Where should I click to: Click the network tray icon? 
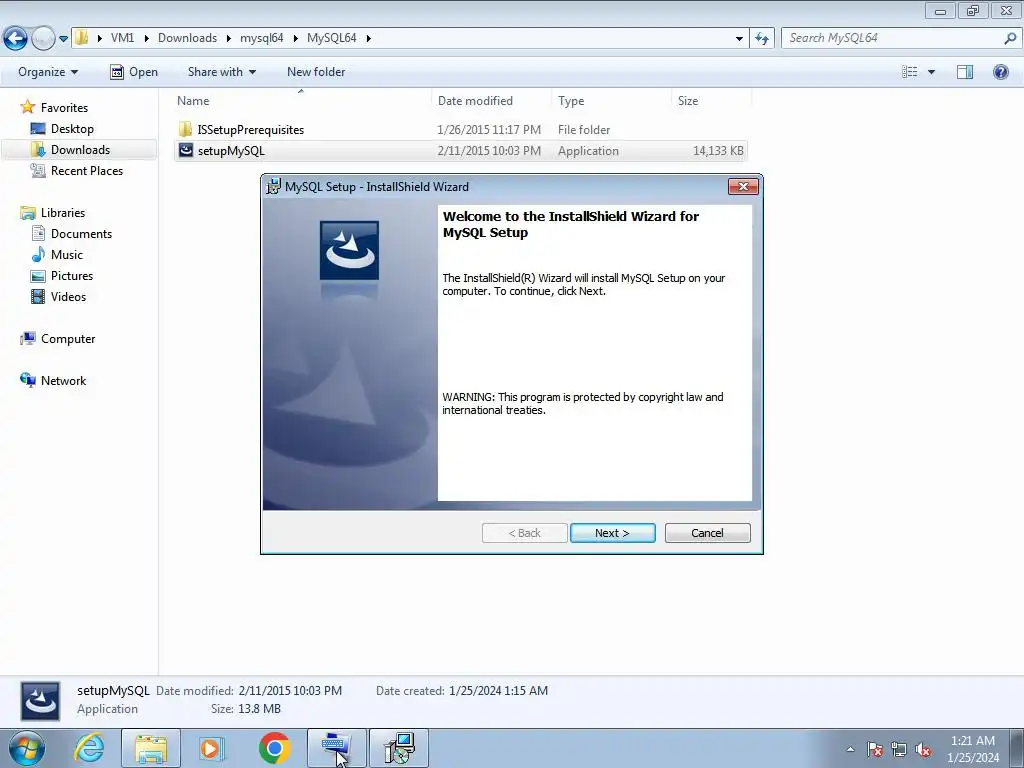(899, 749)
